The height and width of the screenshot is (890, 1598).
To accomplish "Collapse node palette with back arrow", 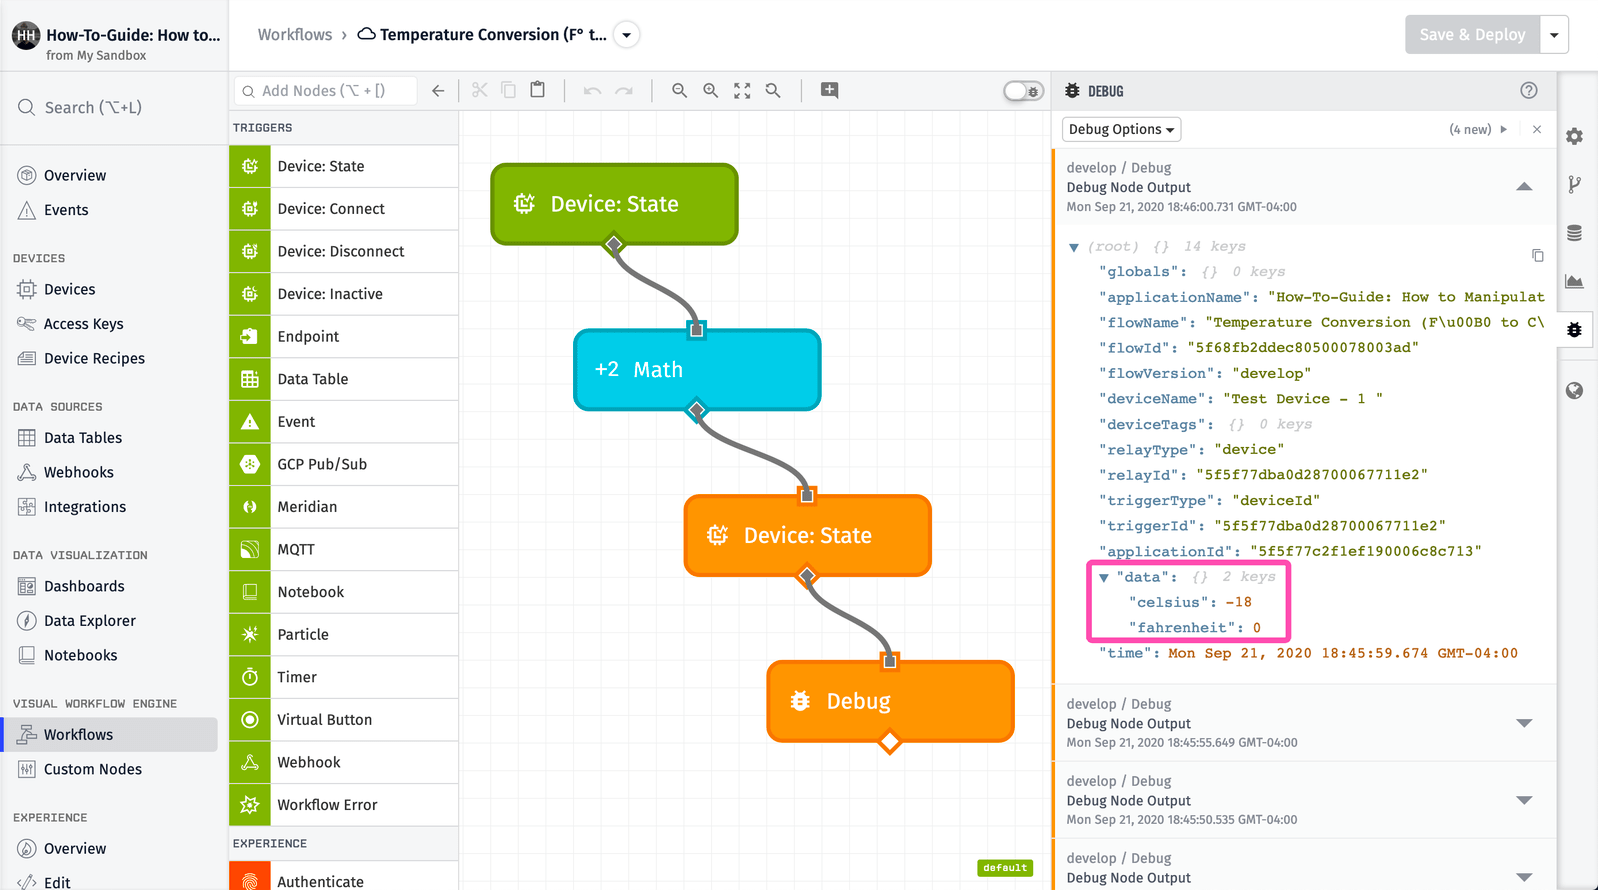I will click(x=438, y=90).
